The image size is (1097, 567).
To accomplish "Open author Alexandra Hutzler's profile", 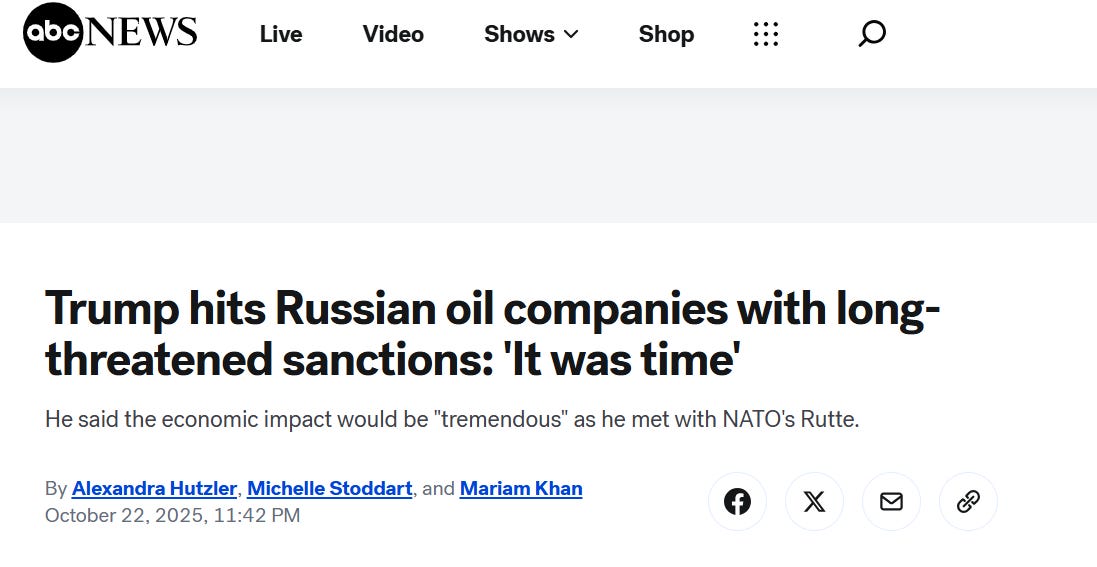I will (155, 489).
